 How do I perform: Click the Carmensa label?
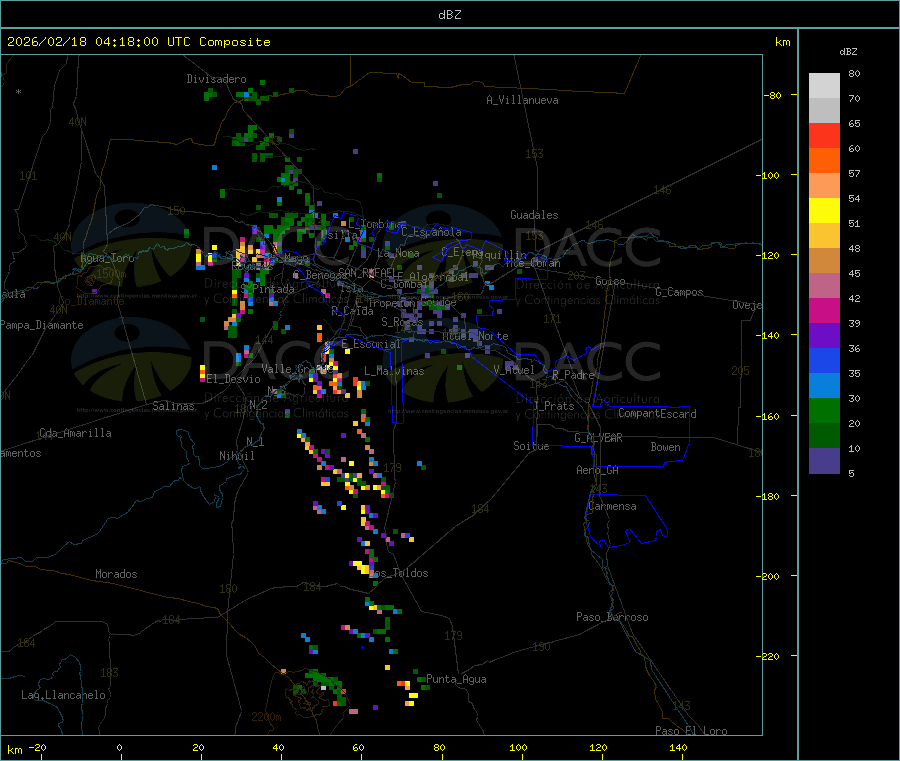[x=612, y=506]
